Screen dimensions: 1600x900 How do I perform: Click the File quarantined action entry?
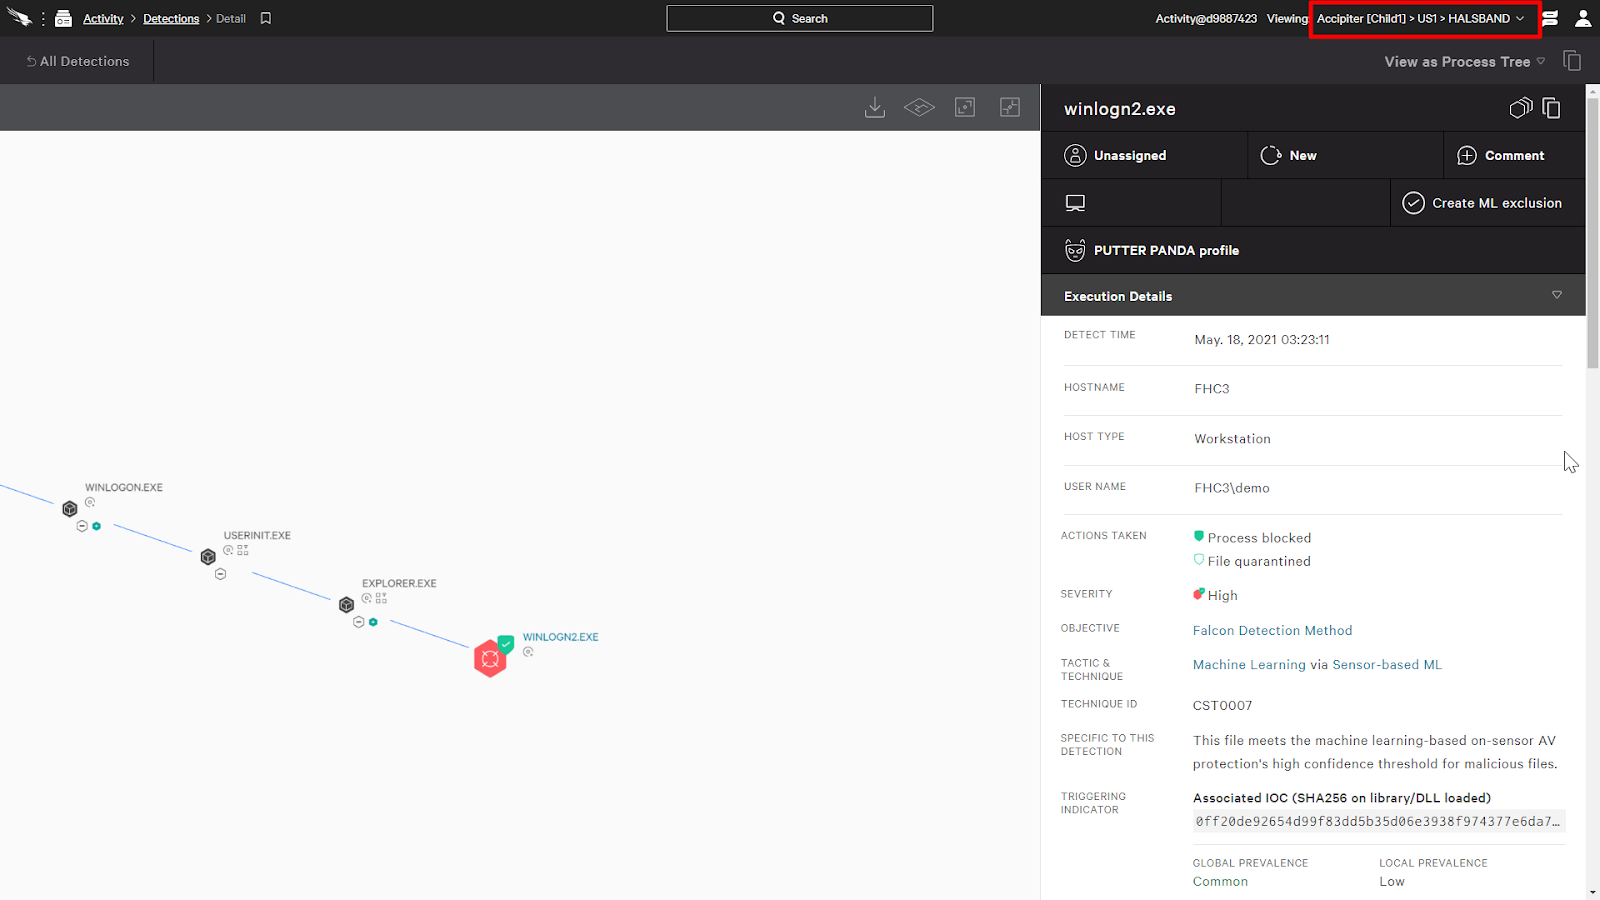pos(1252,561)
